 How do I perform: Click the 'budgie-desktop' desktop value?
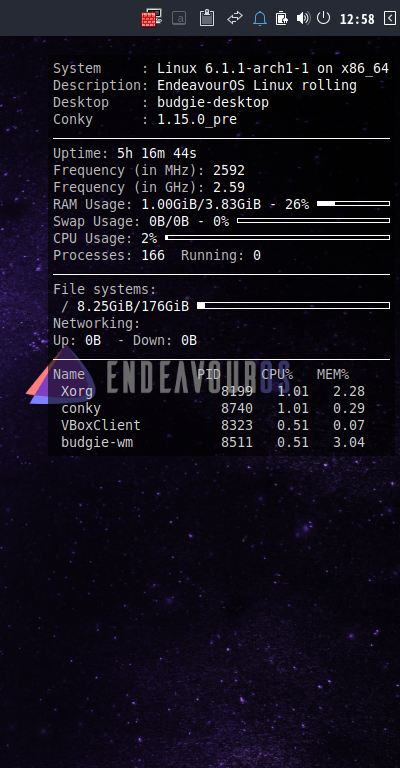213,102
